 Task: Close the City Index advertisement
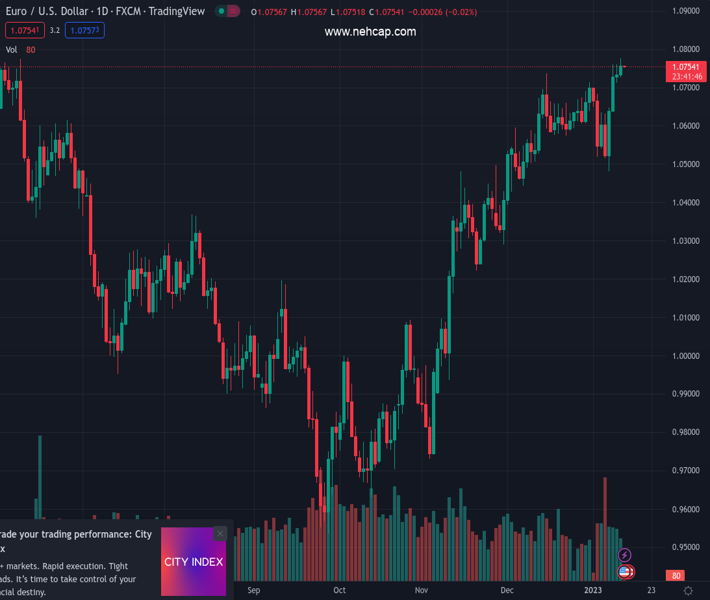[x=220, y=534]
